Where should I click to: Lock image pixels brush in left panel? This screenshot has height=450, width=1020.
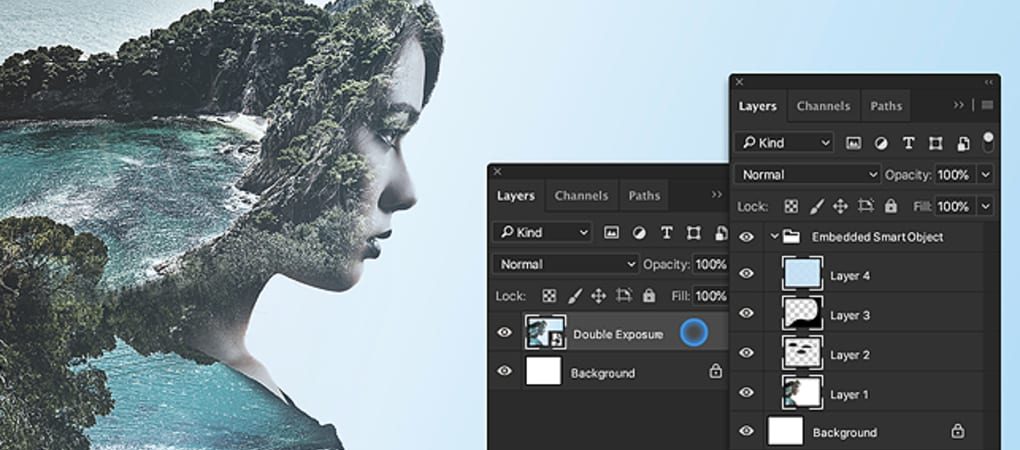(574, 296)
